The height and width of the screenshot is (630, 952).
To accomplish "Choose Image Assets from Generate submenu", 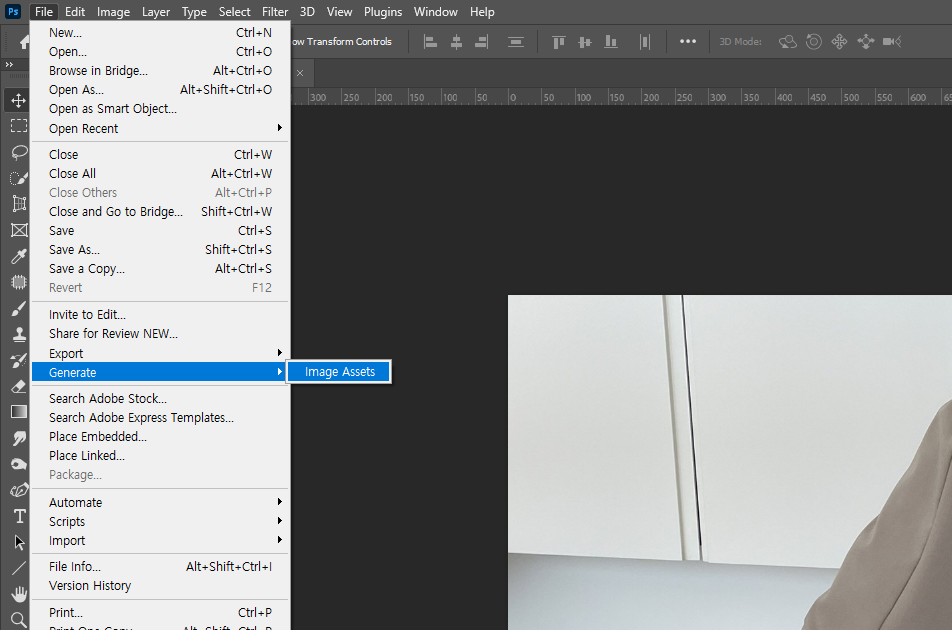I will point(339,372).
